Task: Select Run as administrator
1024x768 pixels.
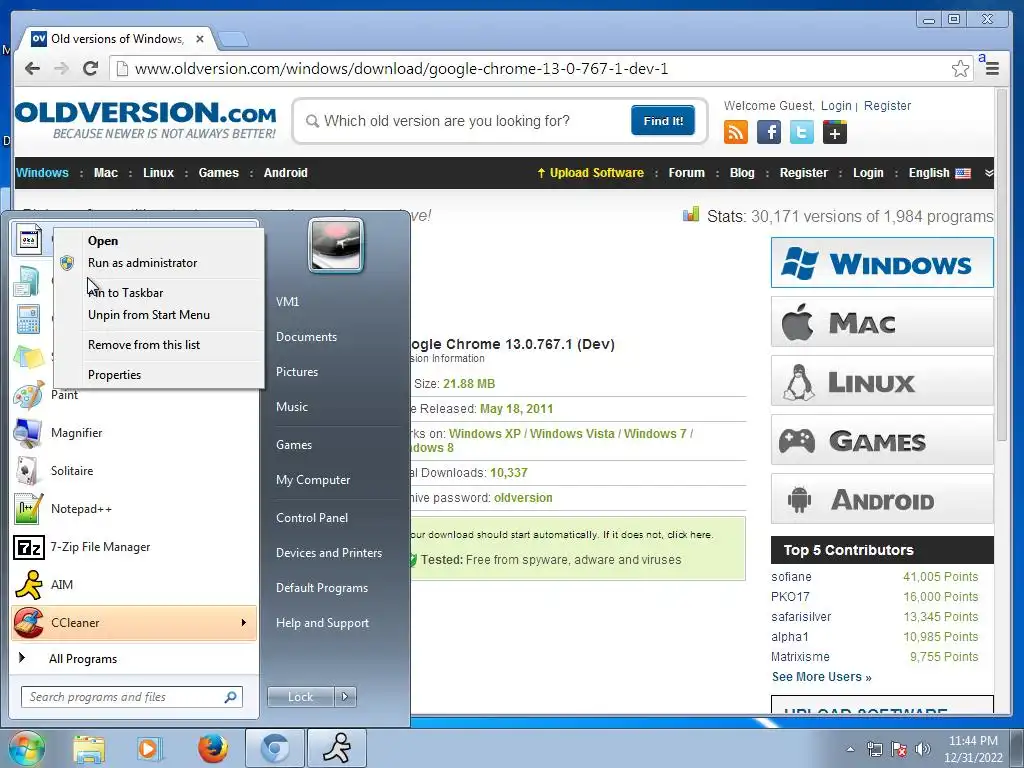Action: (159, 263)
